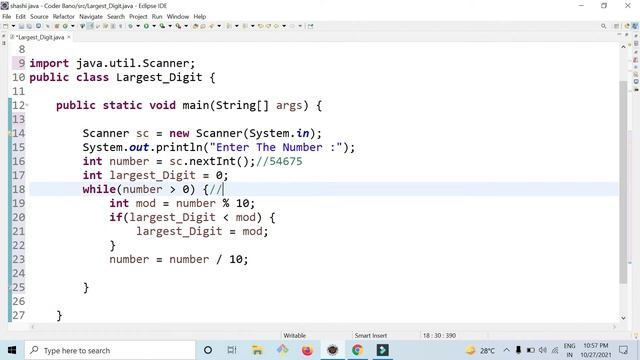
Task: Select the Largest_Digit.java editor tab
Action: pos(40,37)
